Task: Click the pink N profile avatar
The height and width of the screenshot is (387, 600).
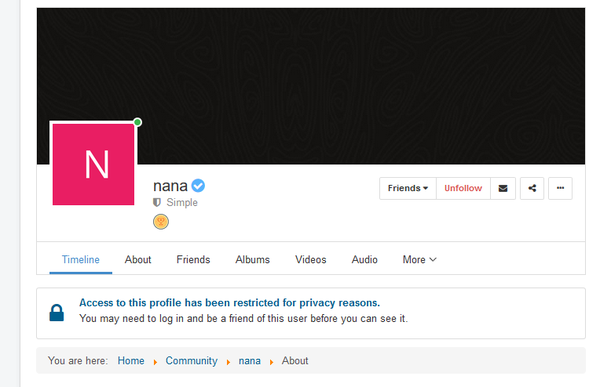Action: tap(93, 164)
